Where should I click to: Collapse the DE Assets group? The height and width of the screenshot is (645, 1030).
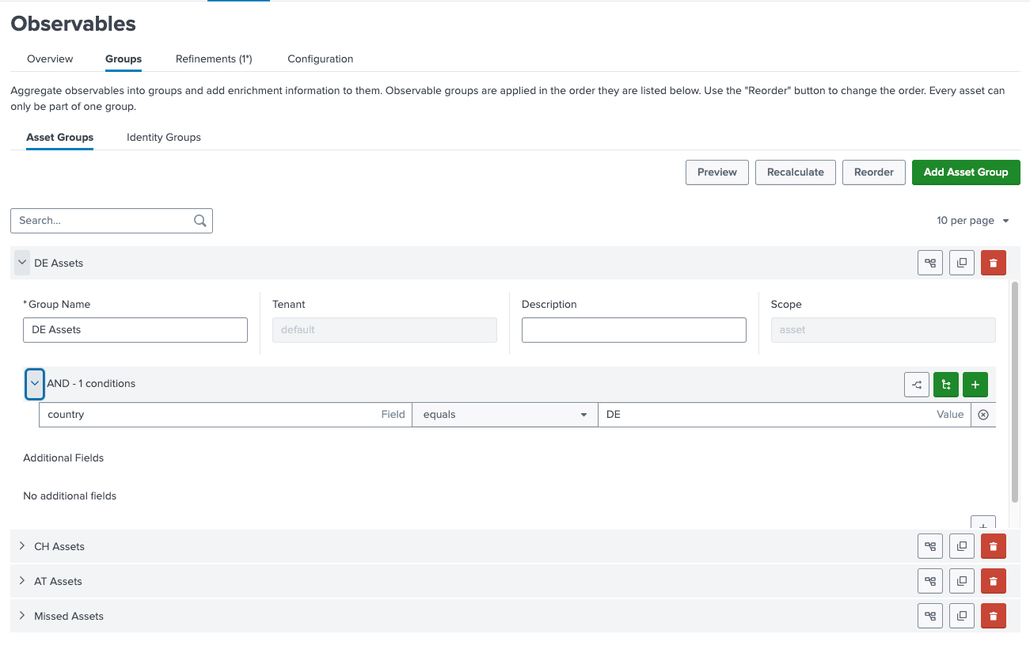coord(22,263)
